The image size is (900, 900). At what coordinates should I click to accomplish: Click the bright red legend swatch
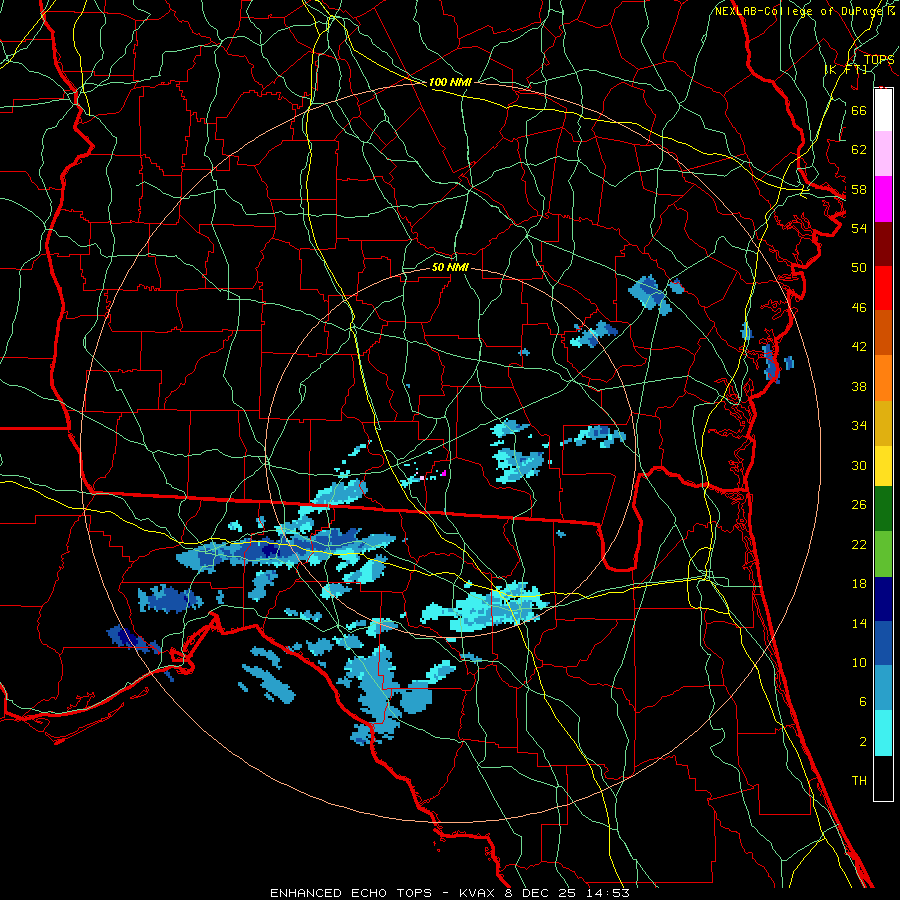(883, 288)
